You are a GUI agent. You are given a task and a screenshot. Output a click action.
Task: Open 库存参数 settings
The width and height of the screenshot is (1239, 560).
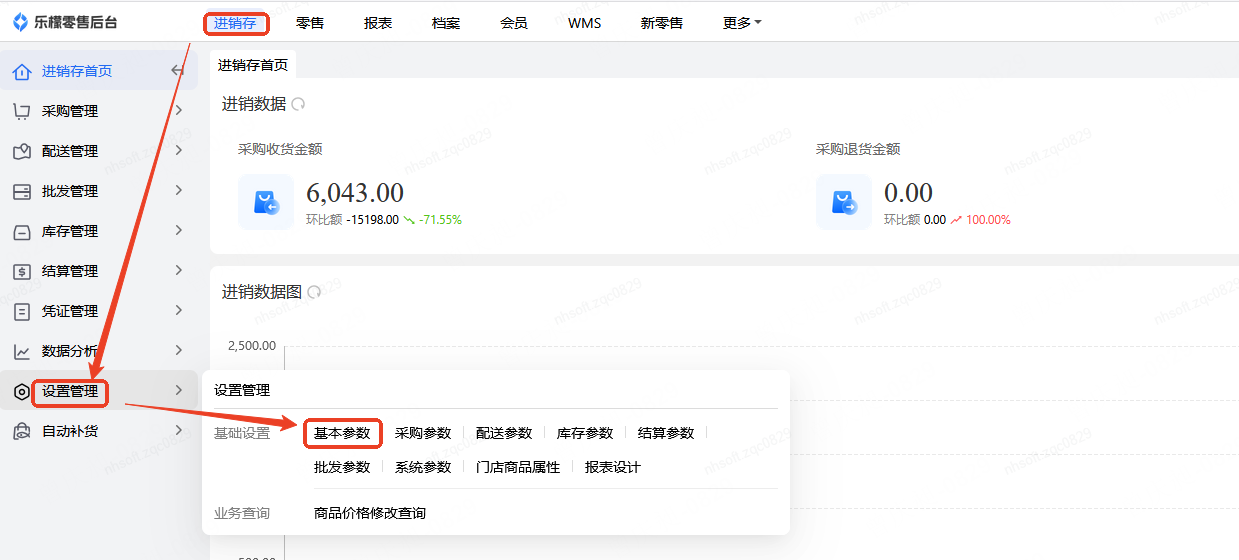click(x=585, y=433)
